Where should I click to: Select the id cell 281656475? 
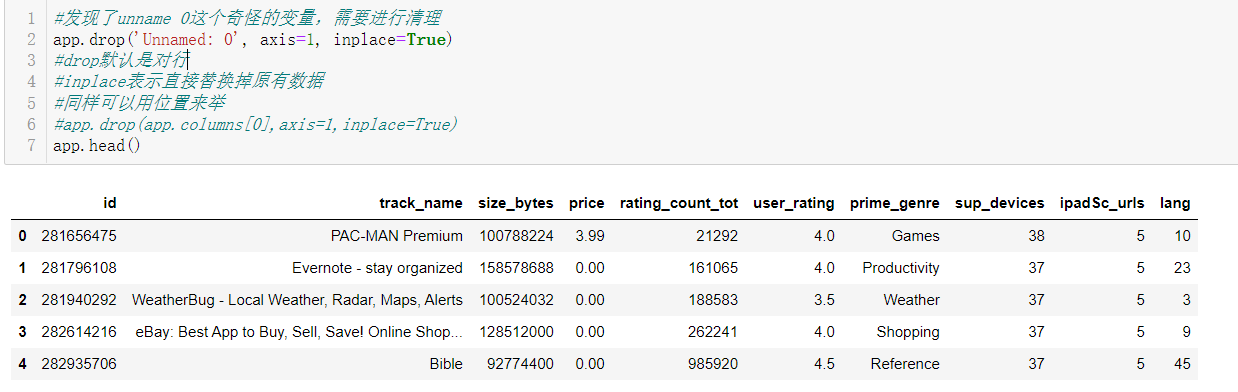pos(79,236)
